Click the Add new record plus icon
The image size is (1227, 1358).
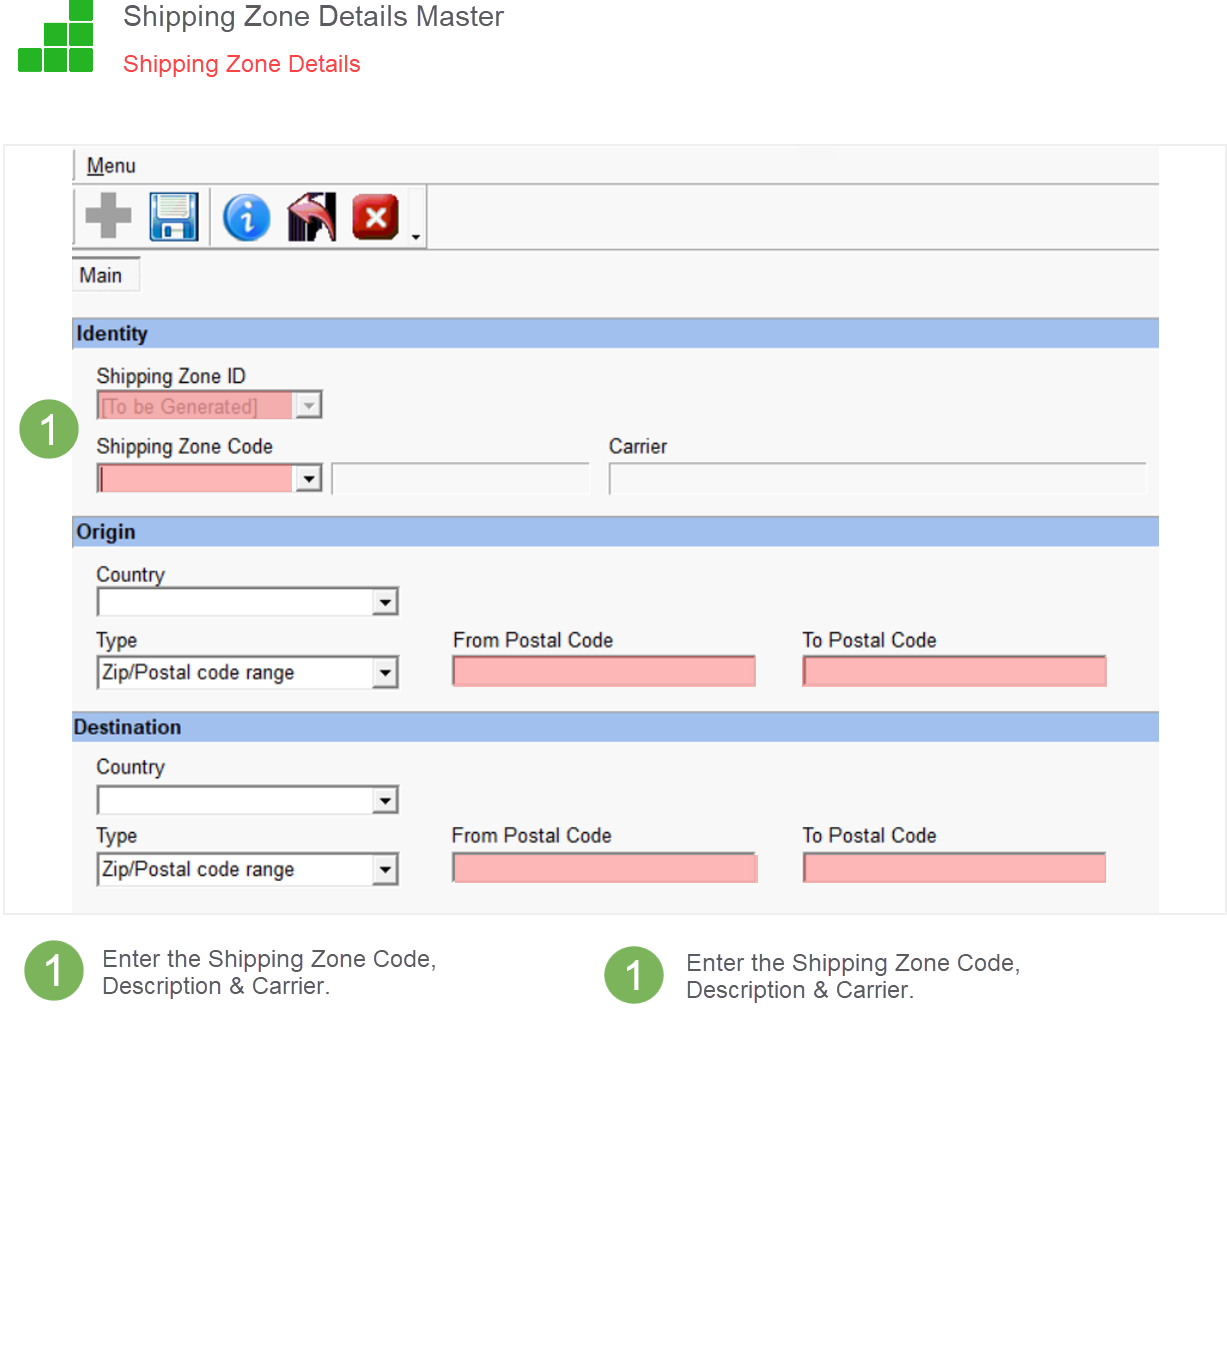coord(108,216)
